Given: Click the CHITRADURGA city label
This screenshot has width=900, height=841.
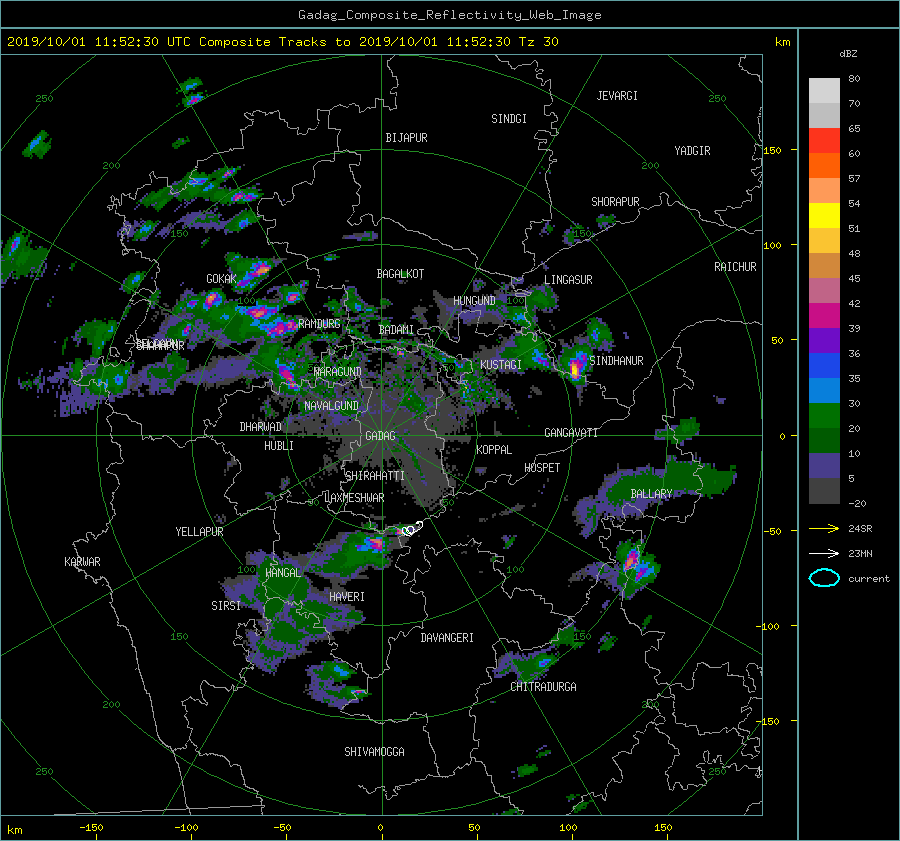Looking at the screenshot, I should point(543,687).
